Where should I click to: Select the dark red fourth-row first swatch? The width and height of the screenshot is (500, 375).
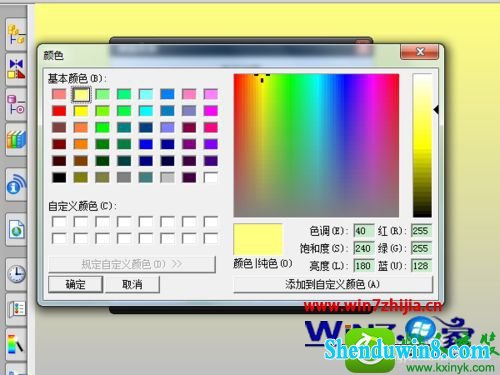coord(59,144)
